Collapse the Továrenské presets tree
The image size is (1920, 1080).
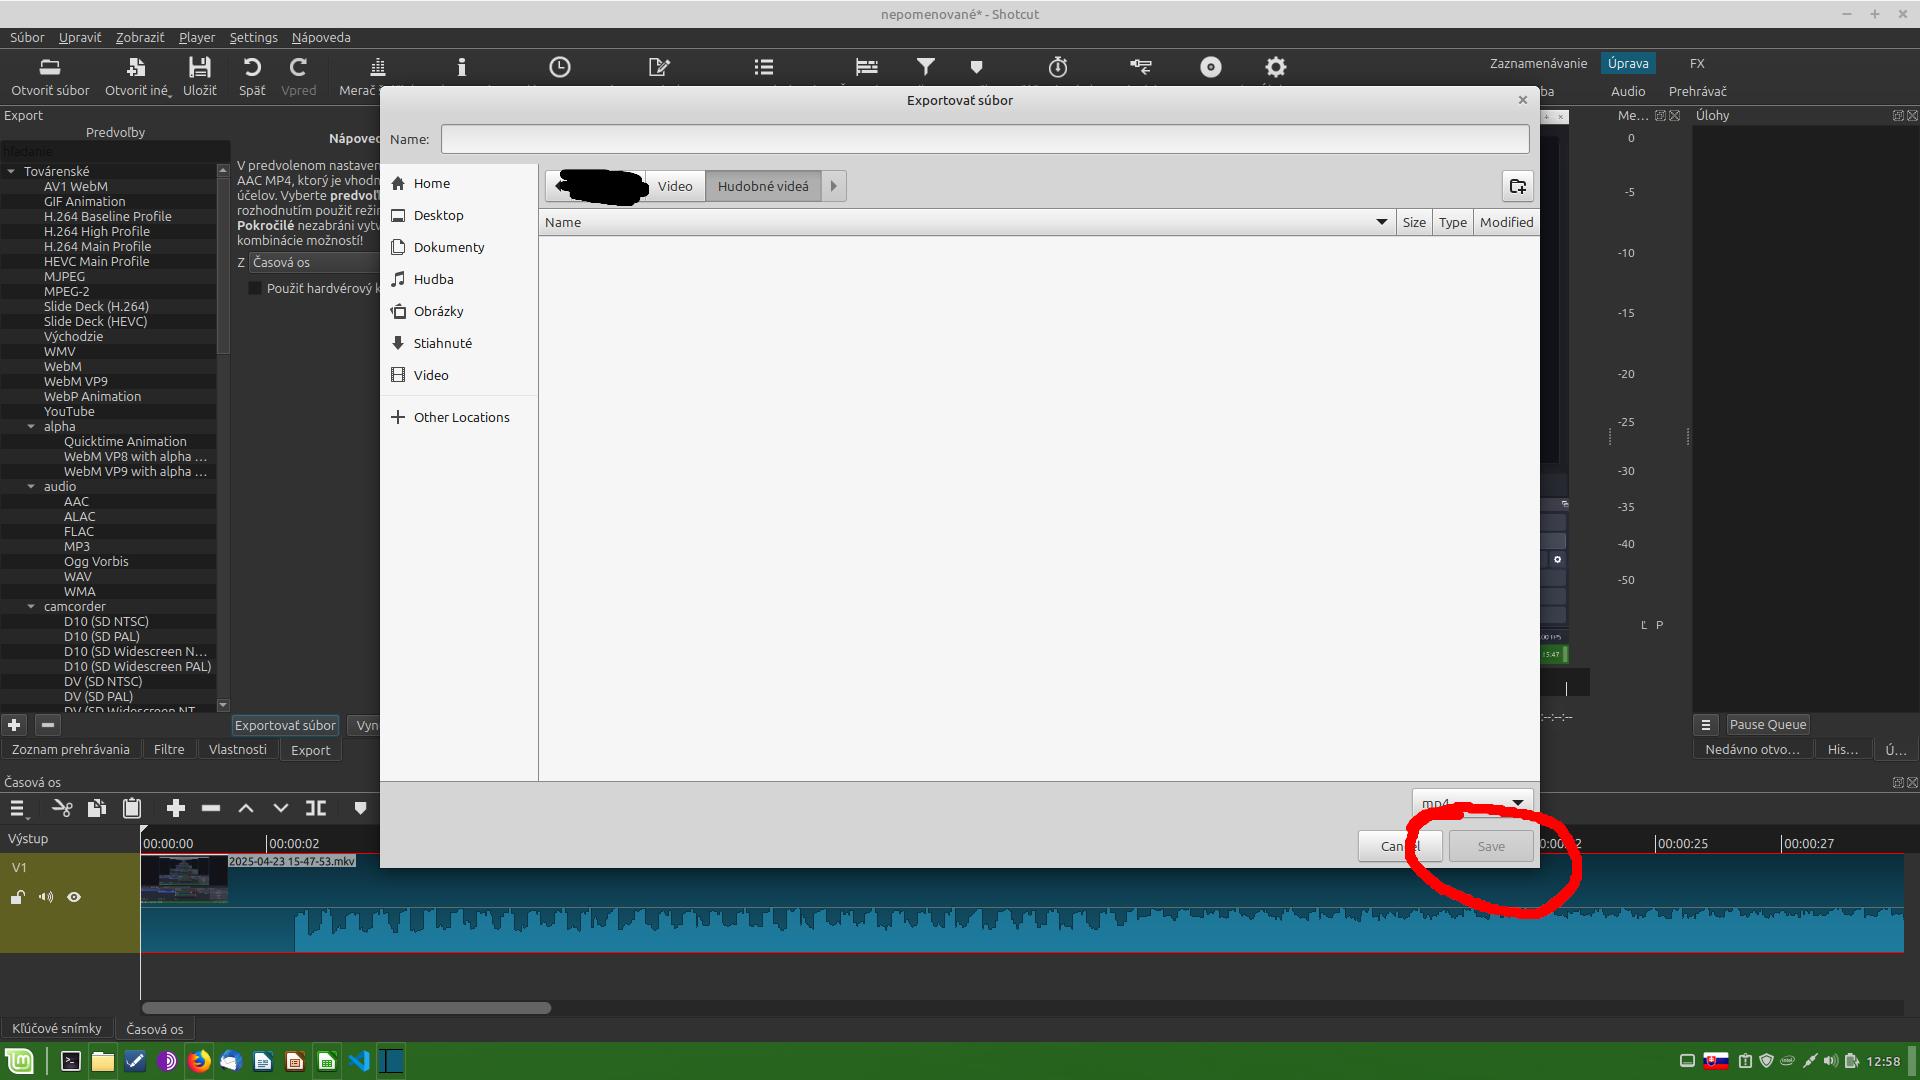coord(11,172)
